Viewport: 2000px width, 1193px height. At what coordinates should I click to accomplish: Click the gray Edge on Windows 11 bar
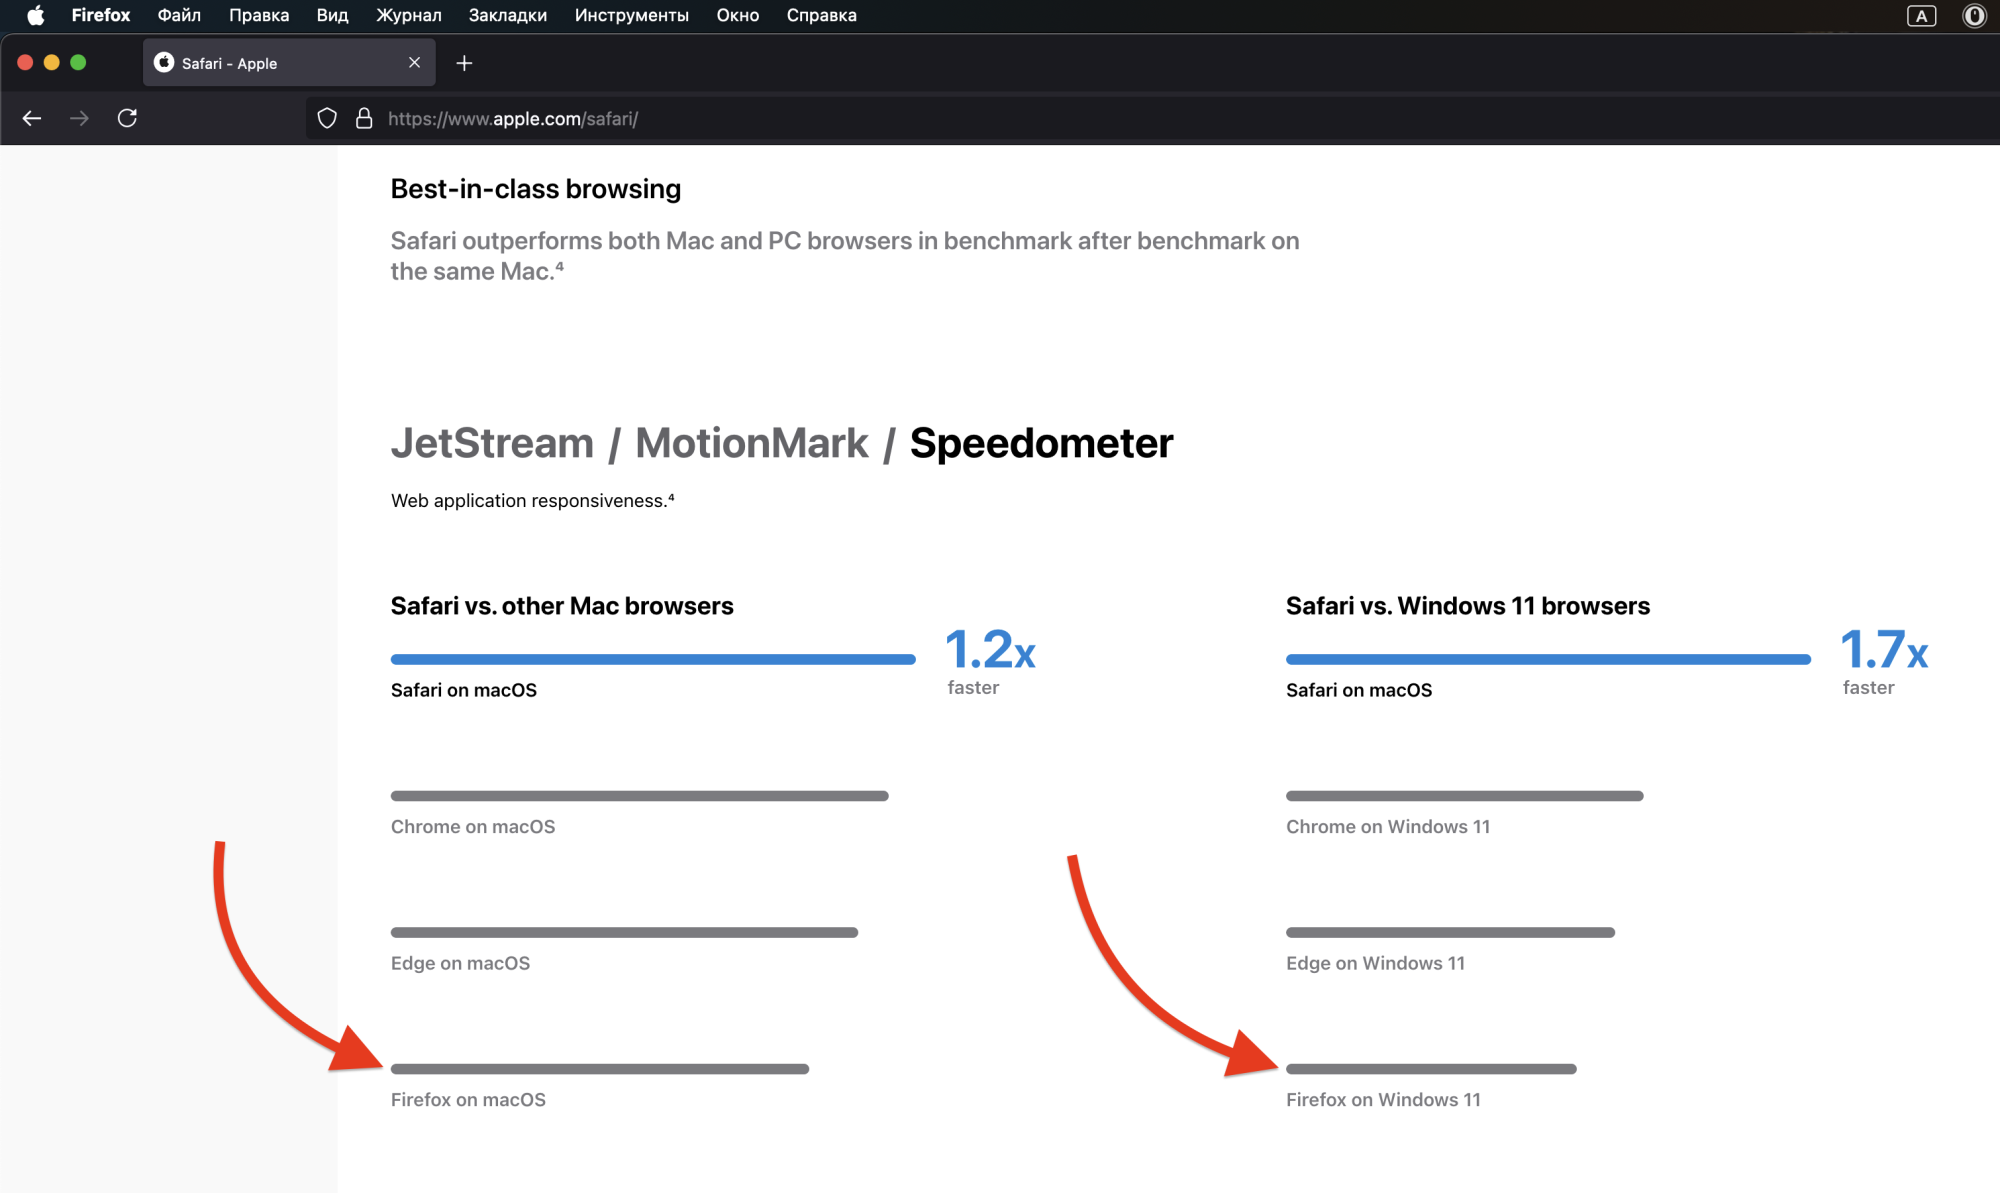[x=1450, y=933]
